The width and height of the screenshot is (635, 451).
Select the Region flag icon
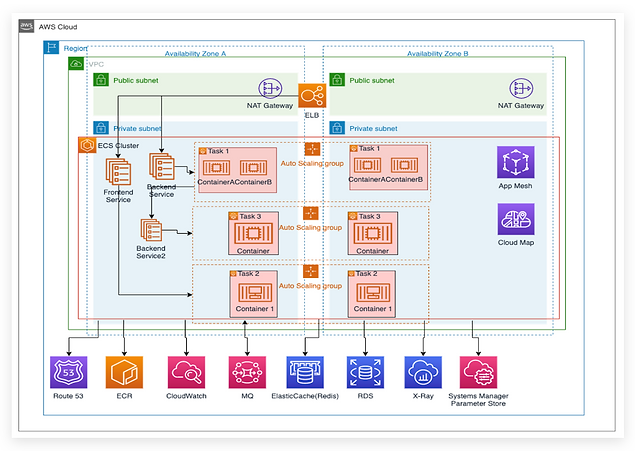(51, 47)
